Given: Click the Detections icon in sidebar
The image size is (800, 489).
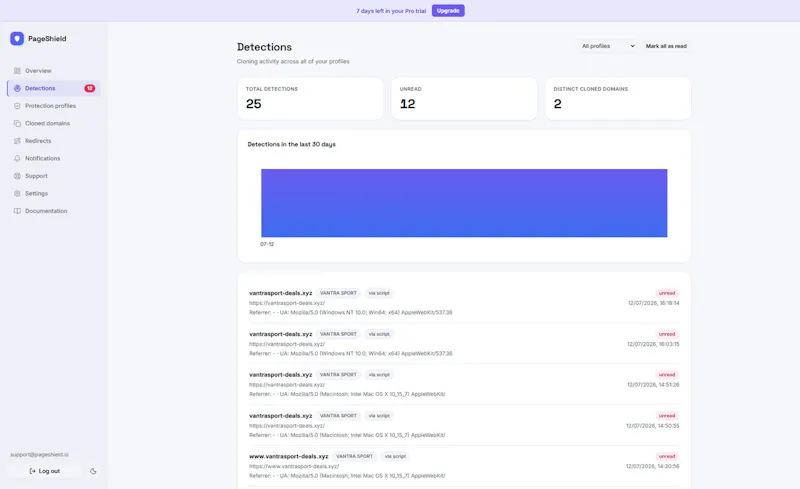Looking at the screenshot, I should (17, 88).
